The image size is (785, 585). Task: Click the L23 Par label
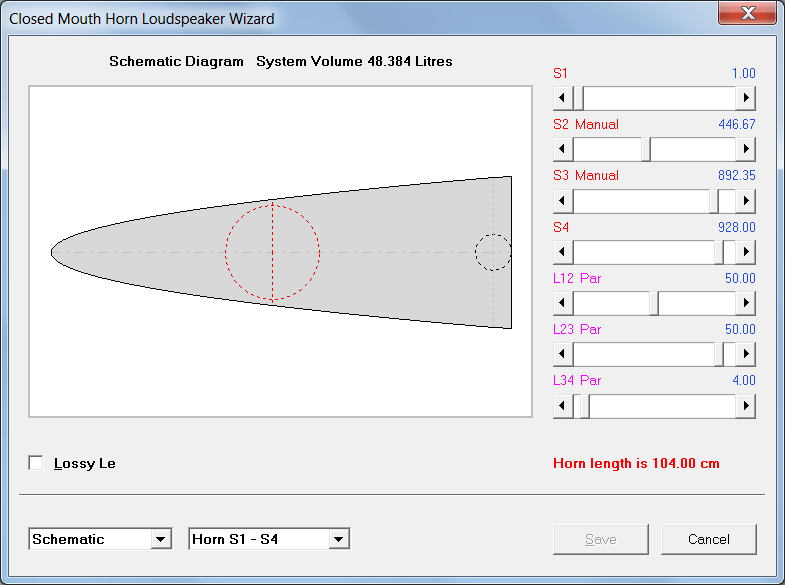577,329
